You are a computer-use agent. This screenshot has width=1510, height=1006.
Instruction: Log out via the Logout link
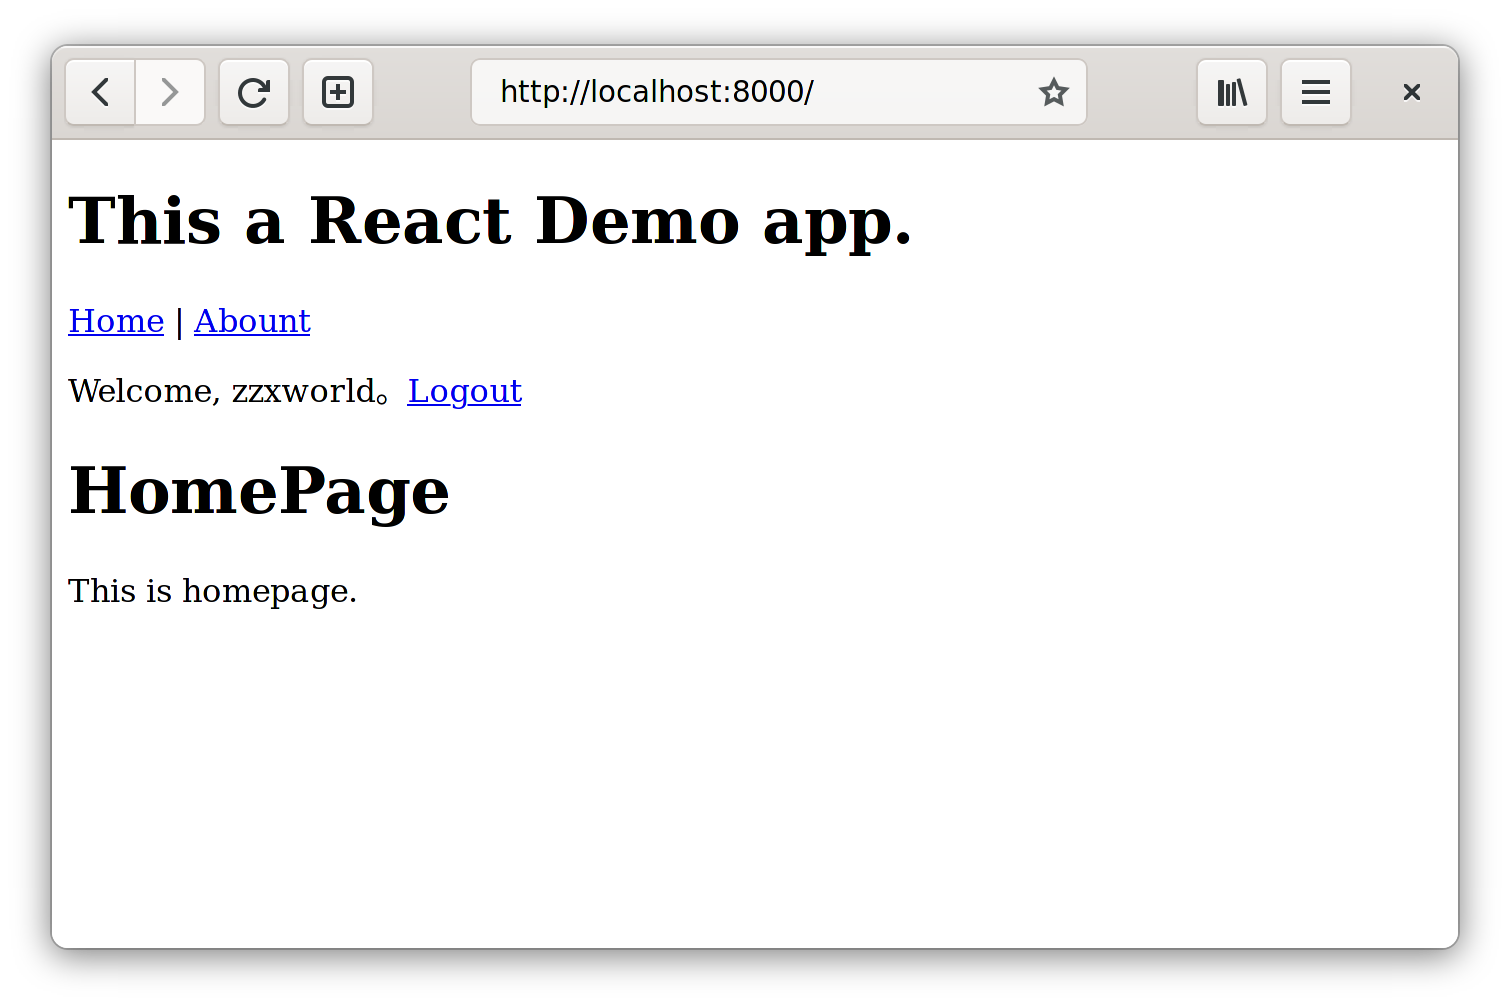tap(464, 391)
